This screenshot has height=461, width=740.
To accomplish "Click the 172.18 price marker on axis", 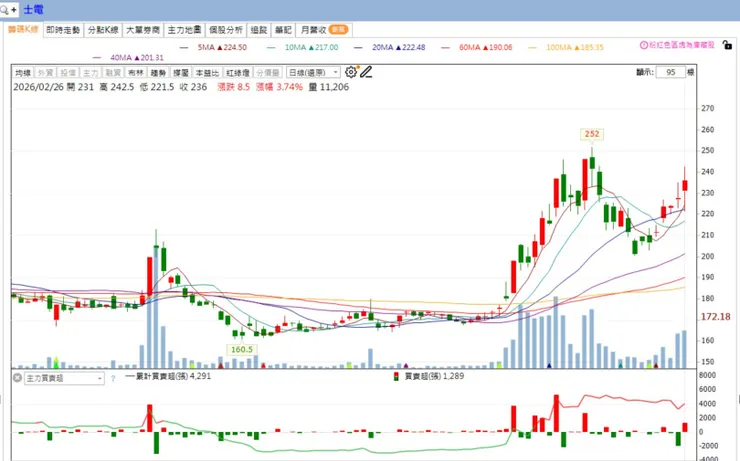I will click(x=716, y=317).
